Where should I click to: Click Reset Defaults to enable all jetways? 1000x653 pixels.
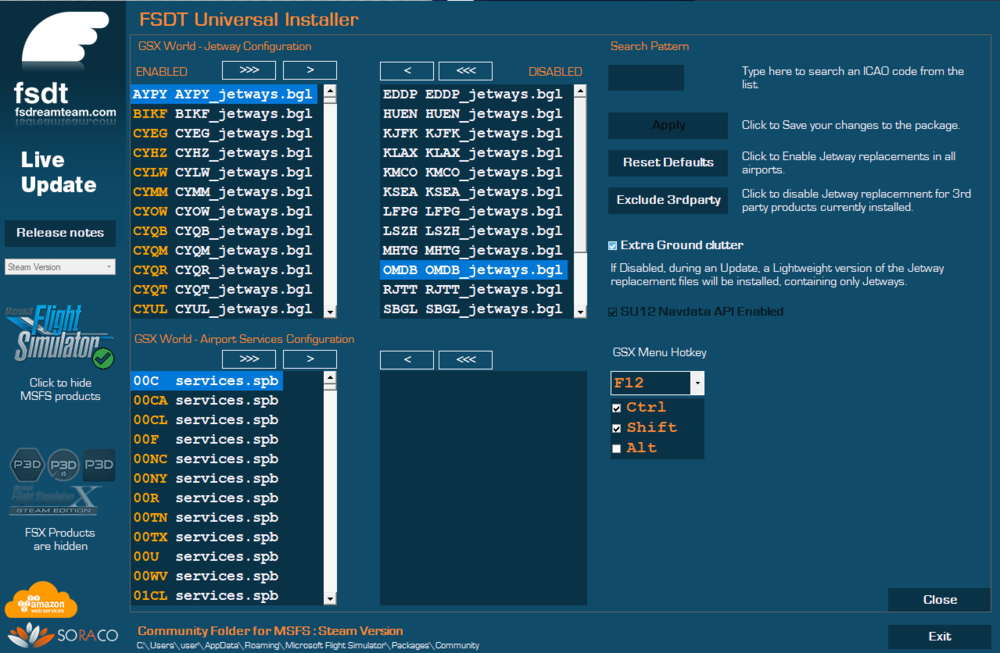pyautogui.click(x=667, y=162)
